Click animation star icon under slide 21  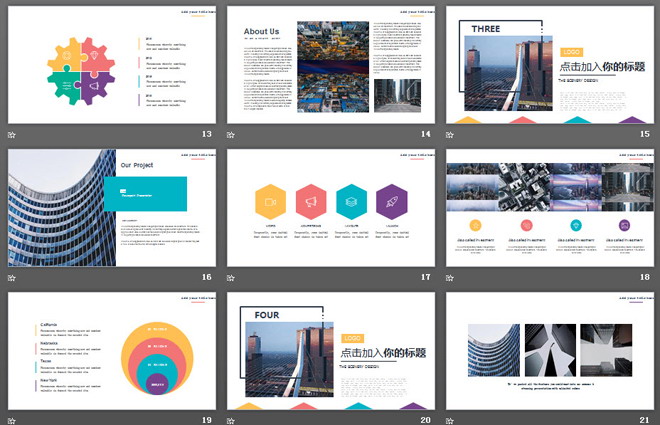[x=450, y=420]
